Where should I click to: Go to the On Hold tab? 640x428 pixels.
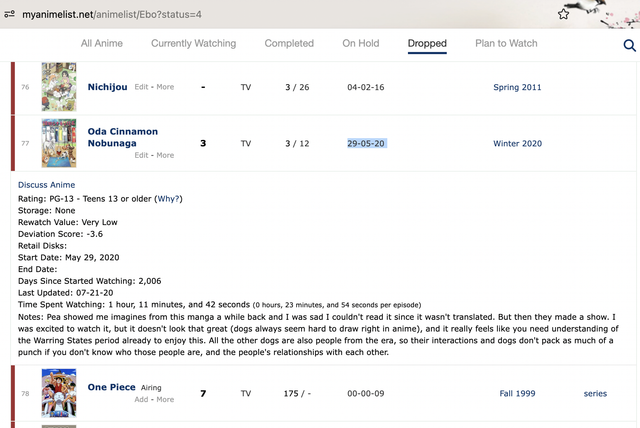pyautogui.click(x=361, y=44)
